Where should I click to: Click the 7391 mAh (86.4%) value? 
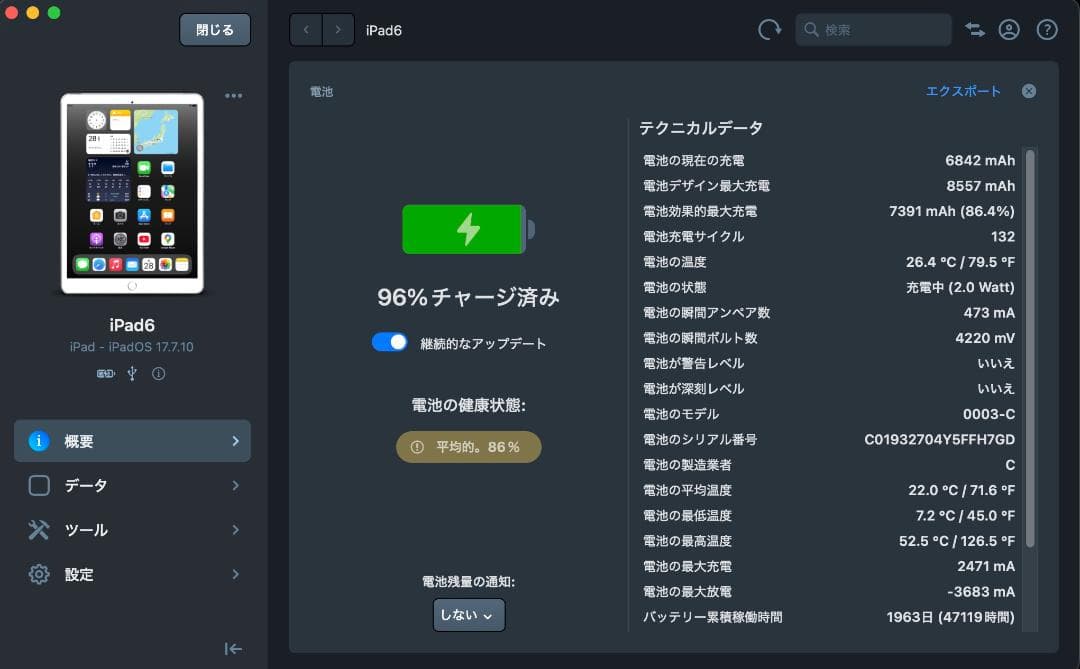tap(952, 212)
